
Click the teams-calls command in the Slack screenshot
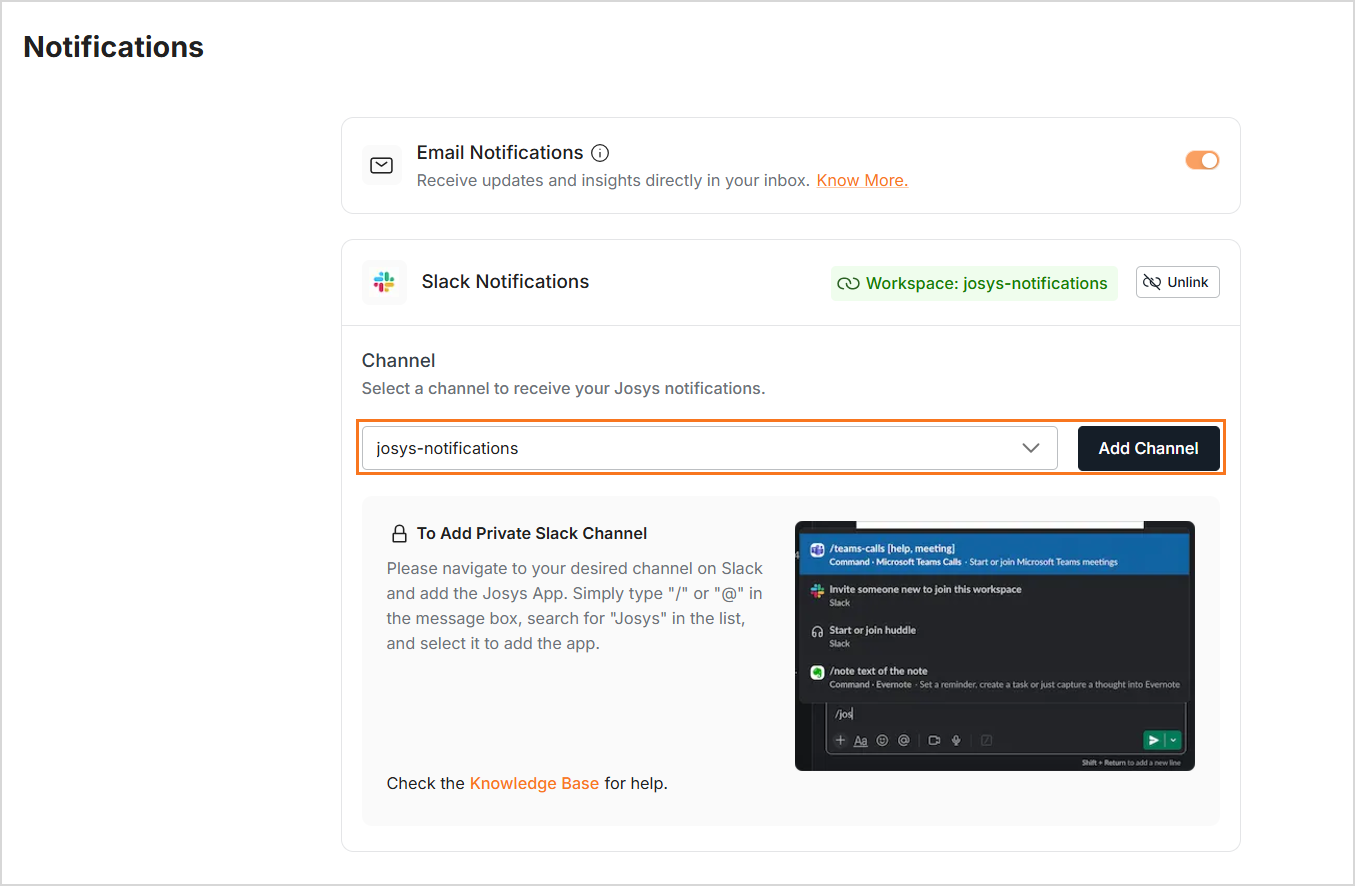(x=994, y=554)
